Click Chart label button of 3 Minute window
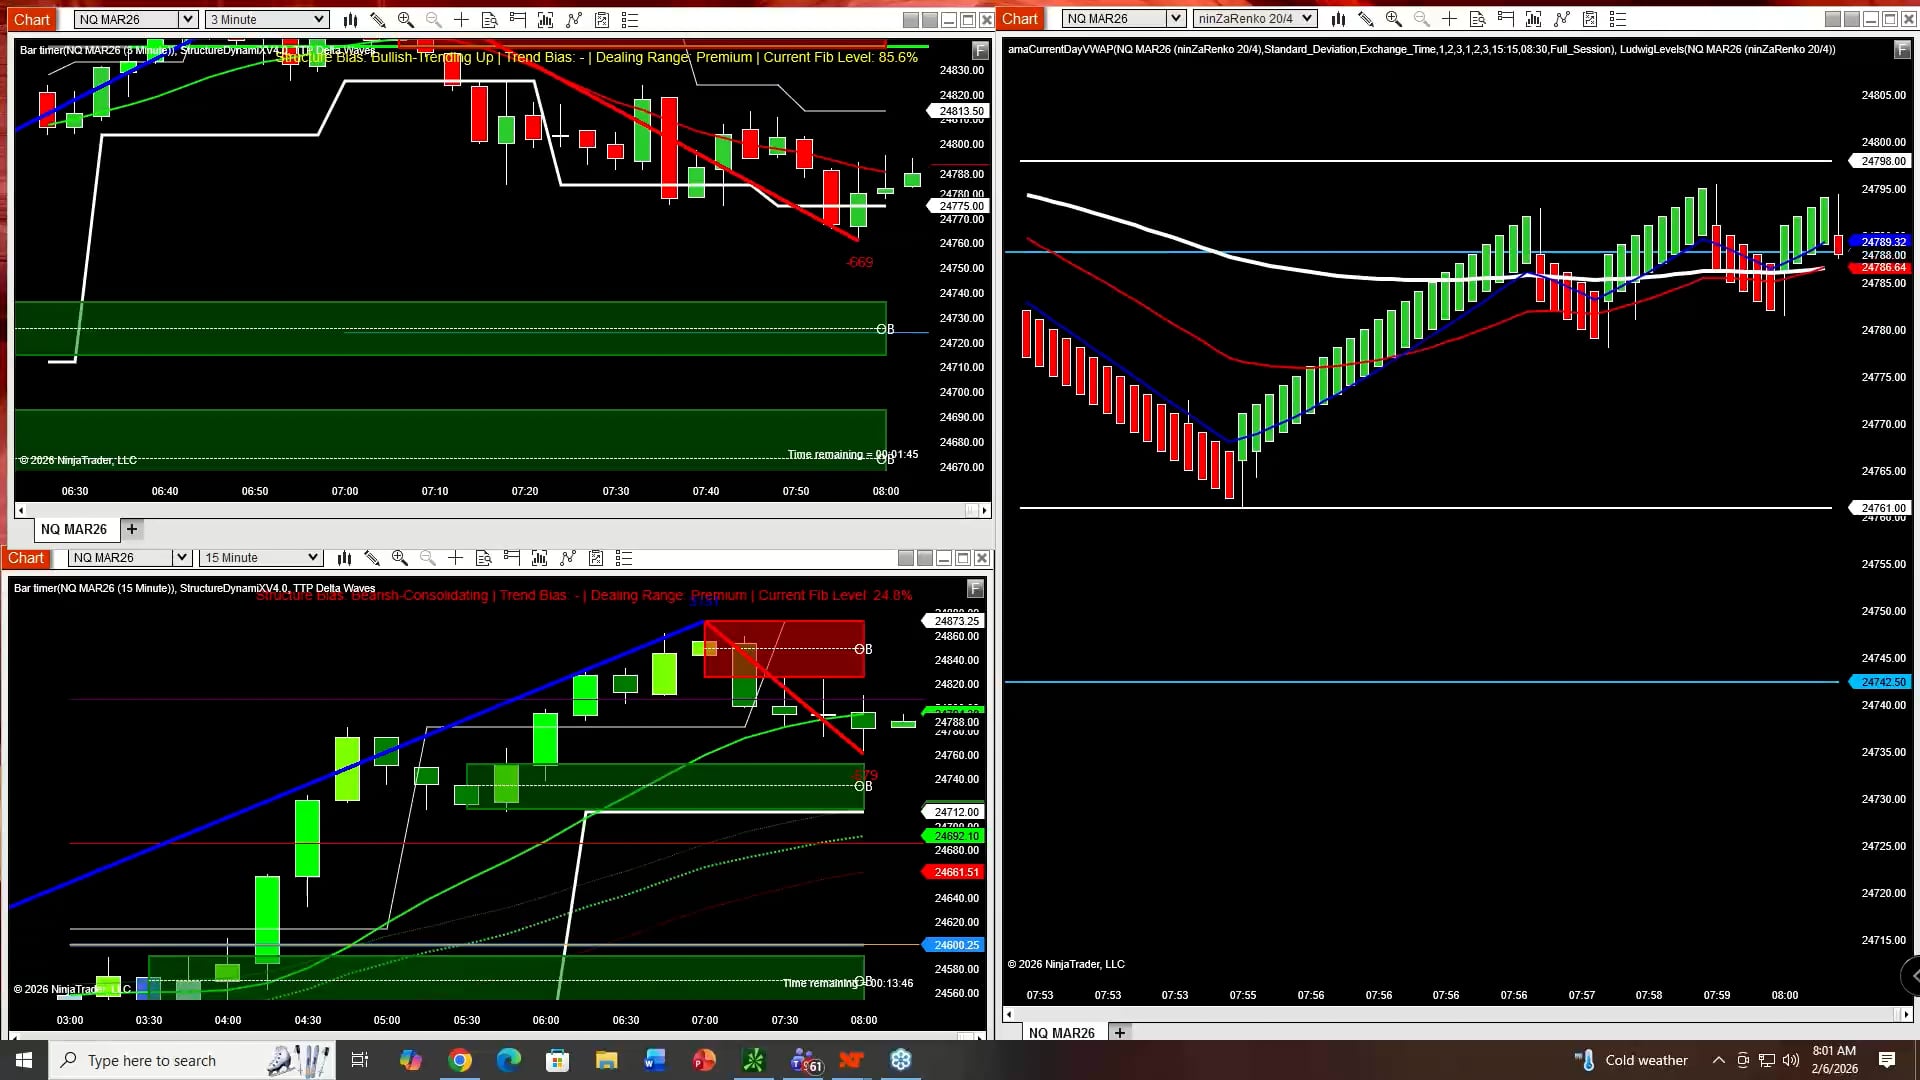 click(32, 19)
